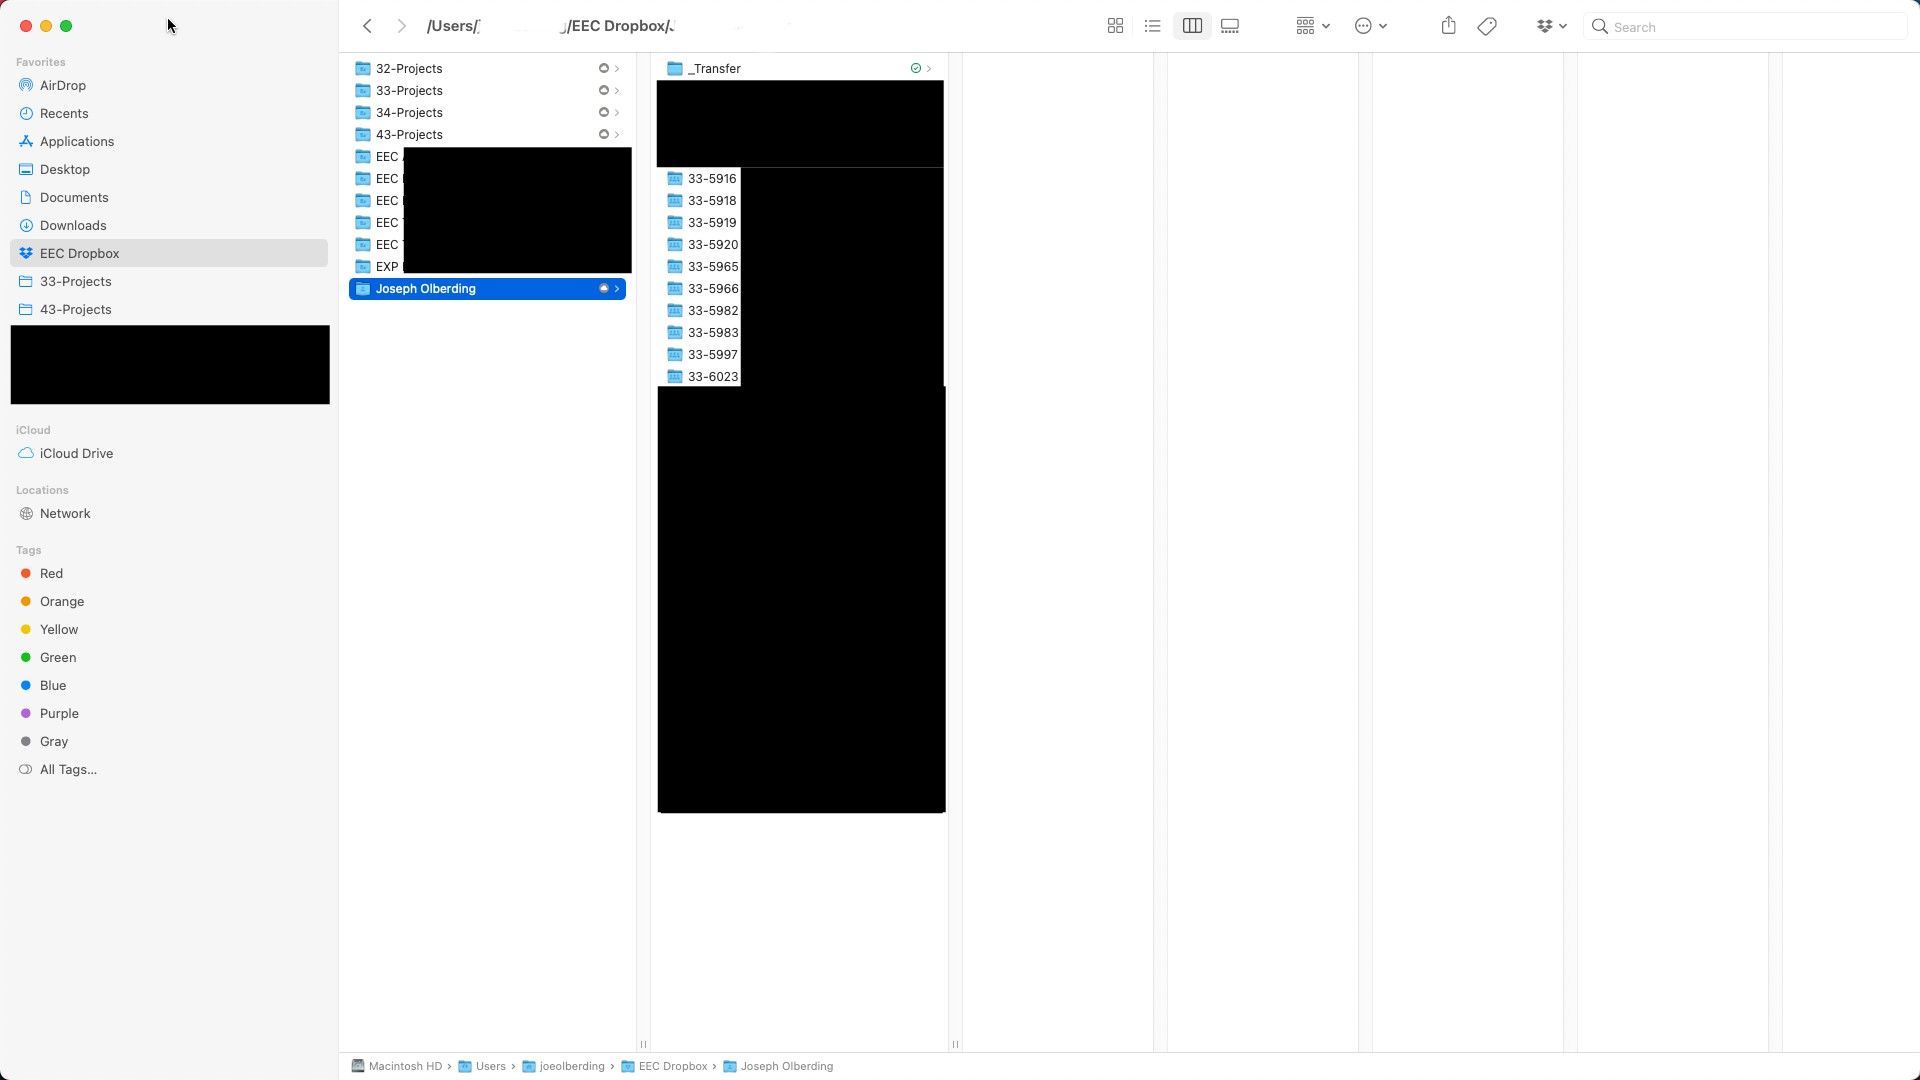Click the Joseph Olberding row chevron

coord(617,288)
